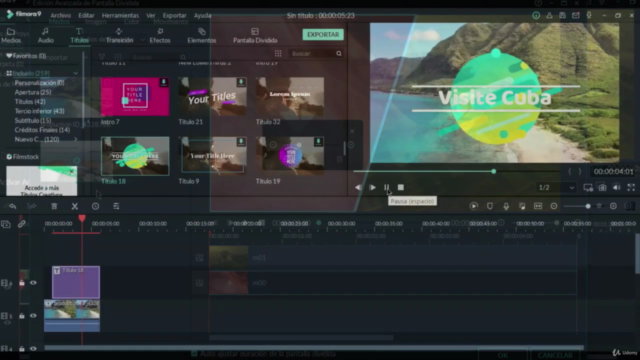This screenshot has width=640, height=360.
Task: Open the Editar menu
Action: point(86,16)
